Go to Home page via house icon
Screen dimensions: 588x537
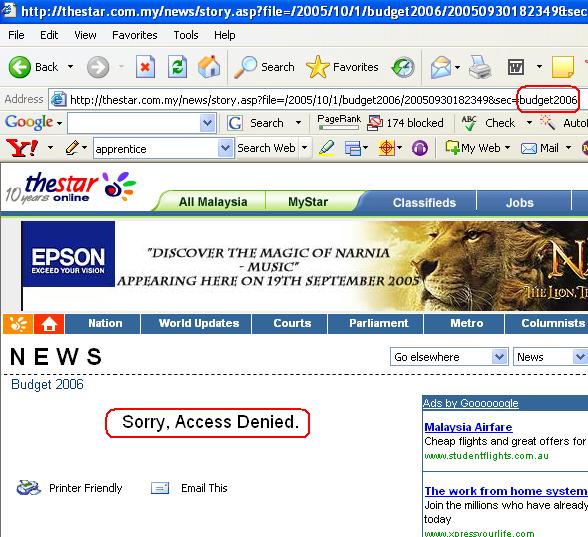209,67
